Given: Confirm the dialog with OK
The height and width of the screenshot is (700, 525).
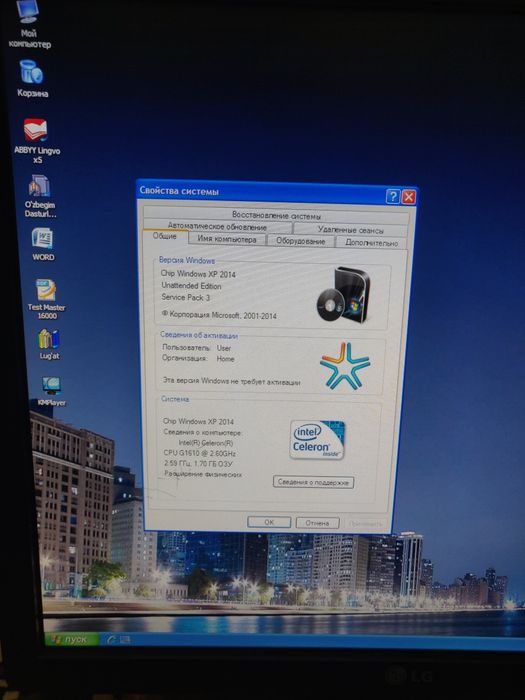Looking at the screenshot, I should coord(269,522).
